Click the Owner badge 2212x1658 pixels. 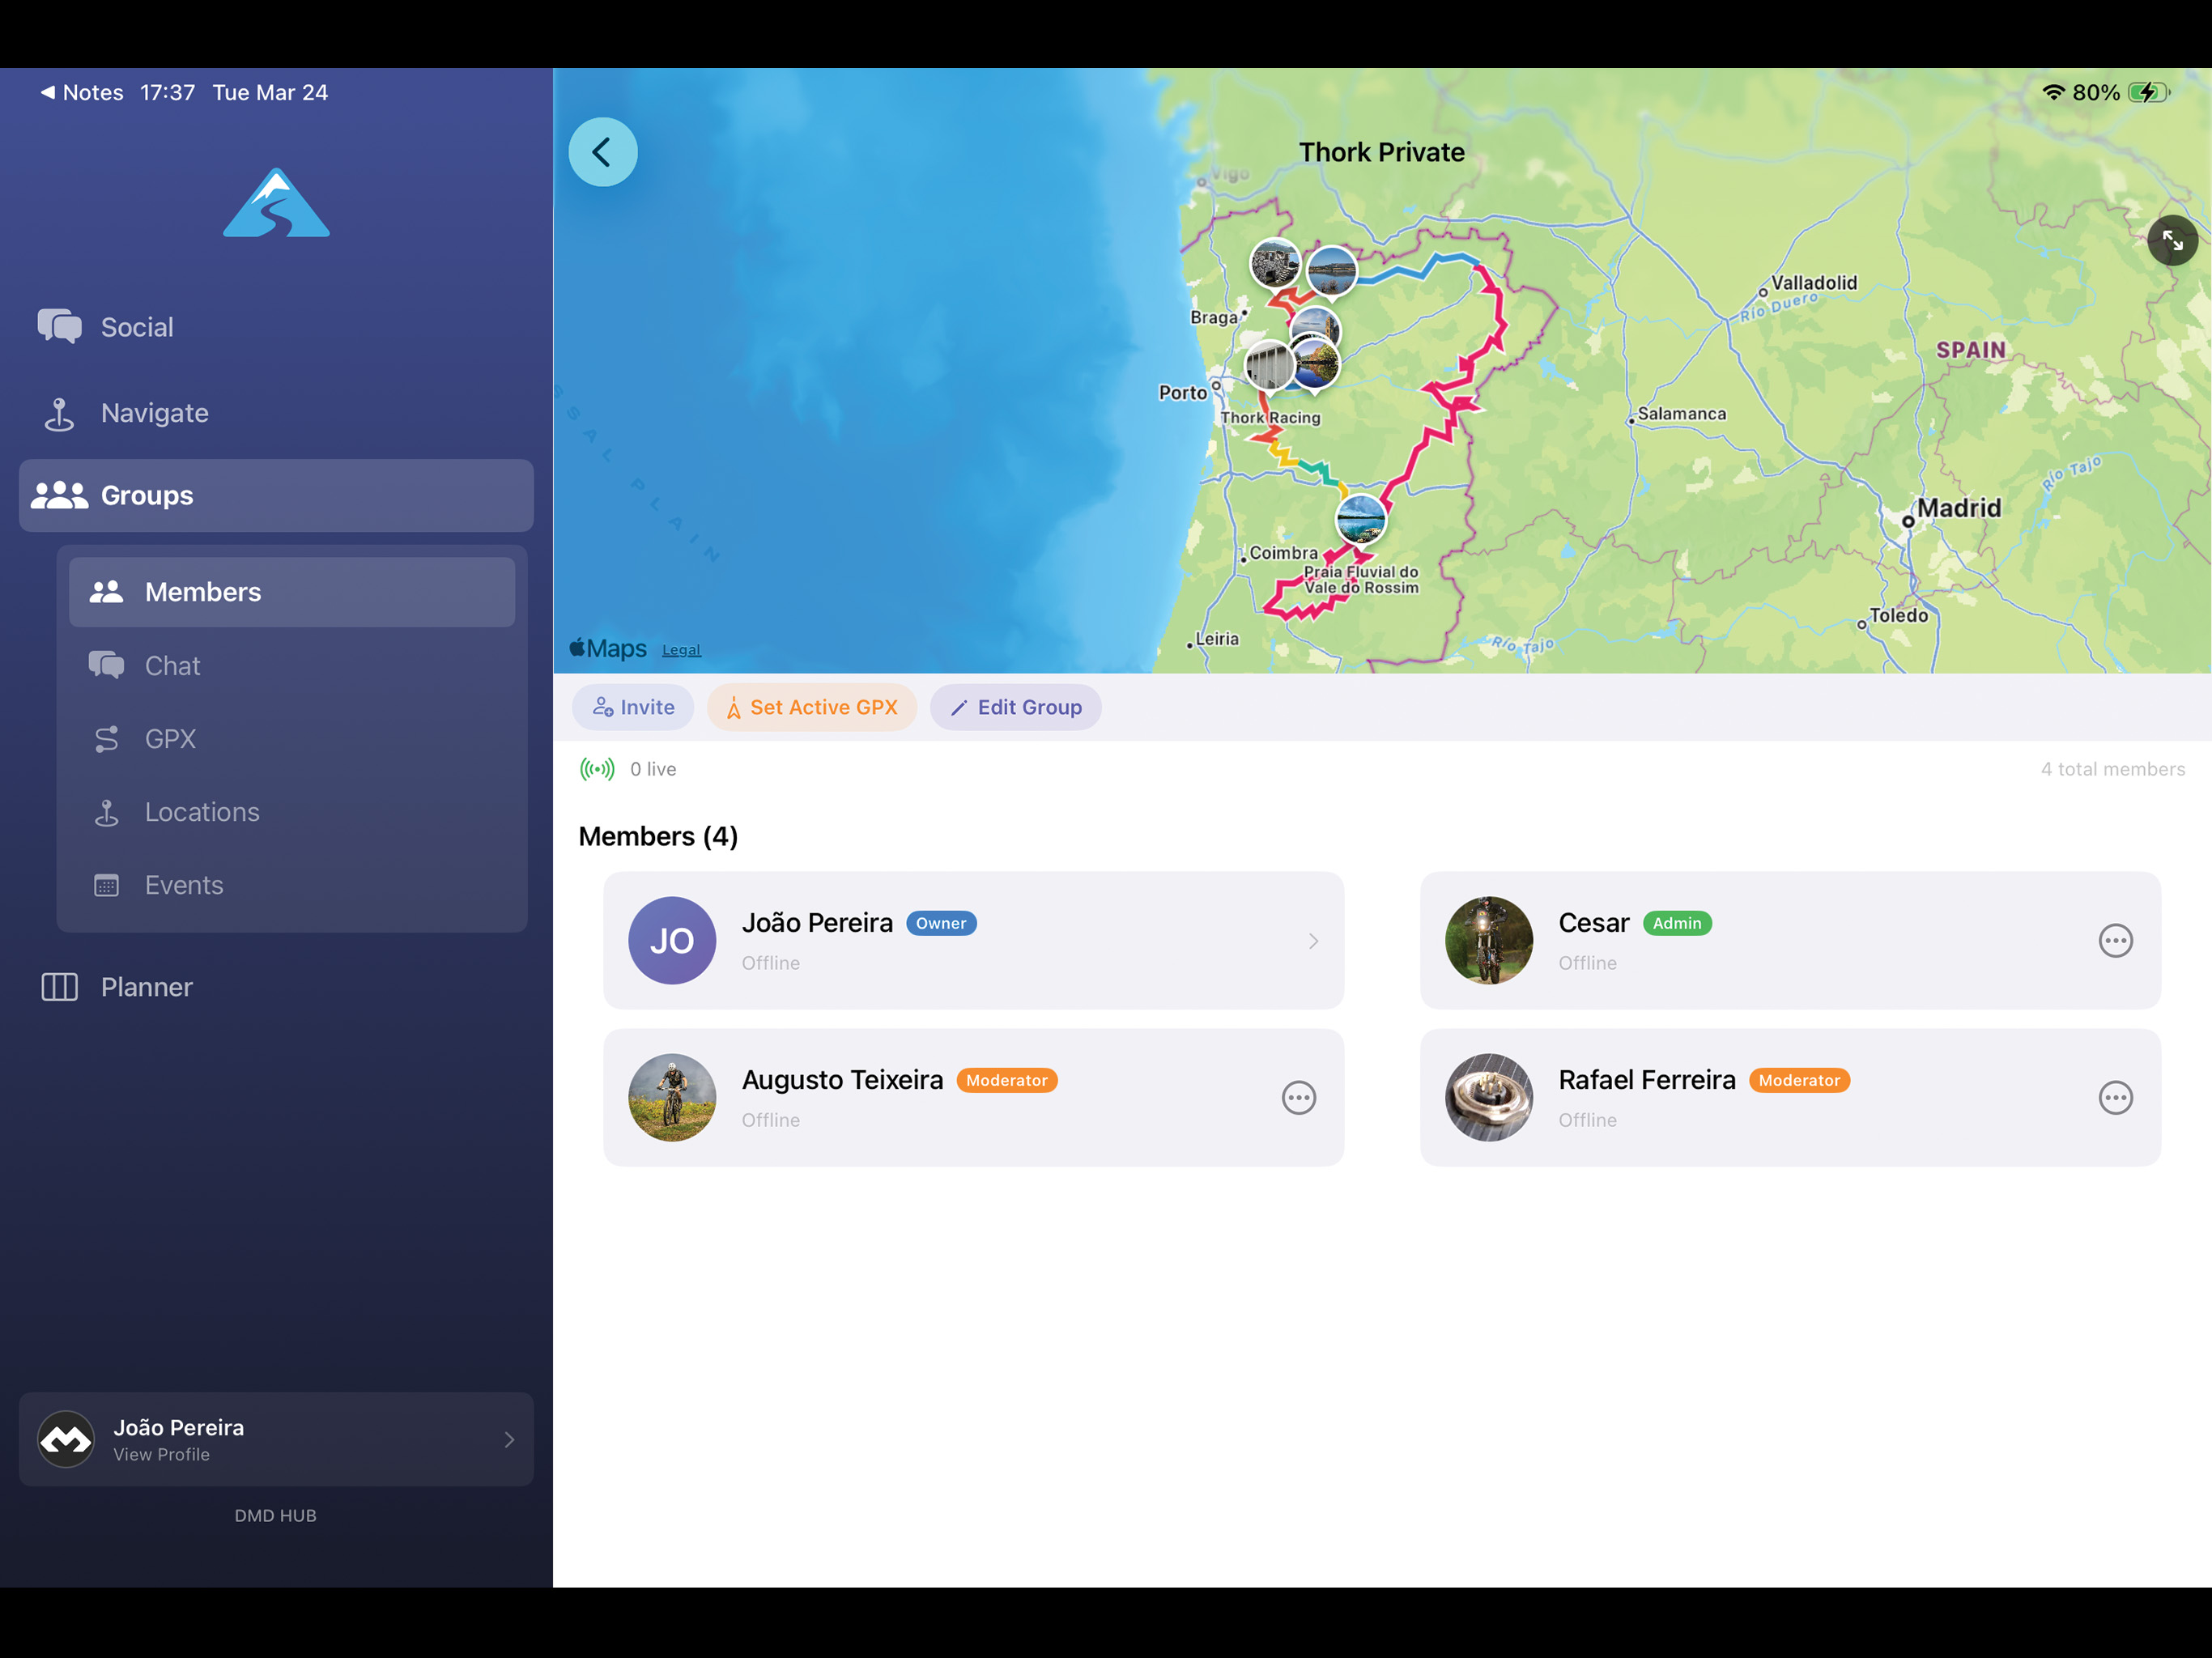click(x=941, y=923)
